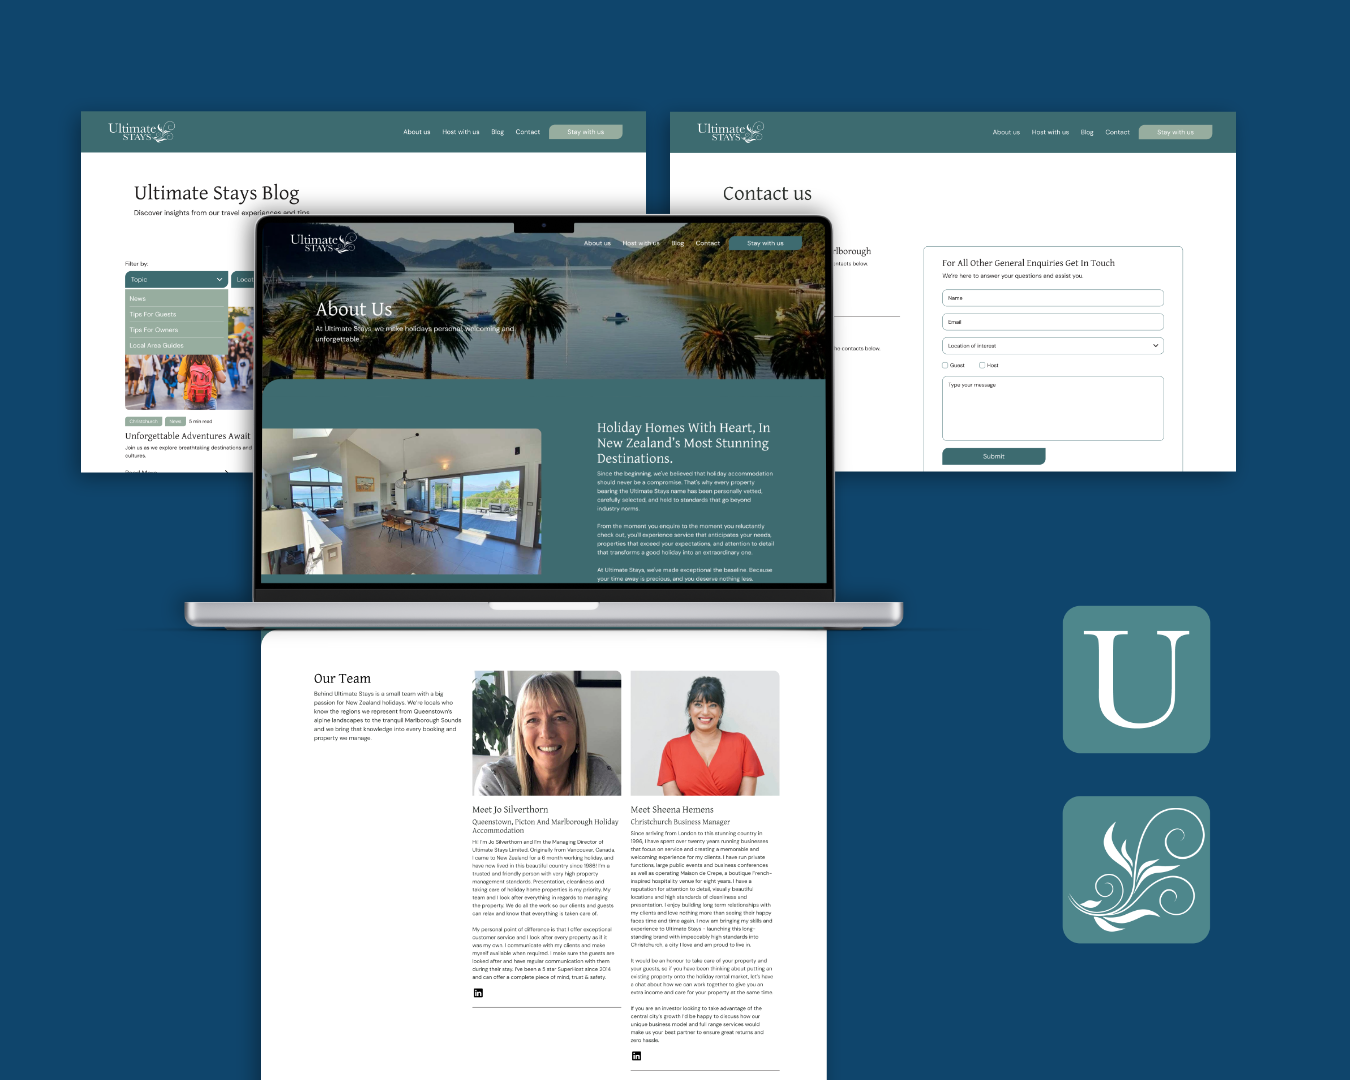1350x1080 pixels.
Task: Click Stay with us on the laptop page header
Action: point(766,243)
